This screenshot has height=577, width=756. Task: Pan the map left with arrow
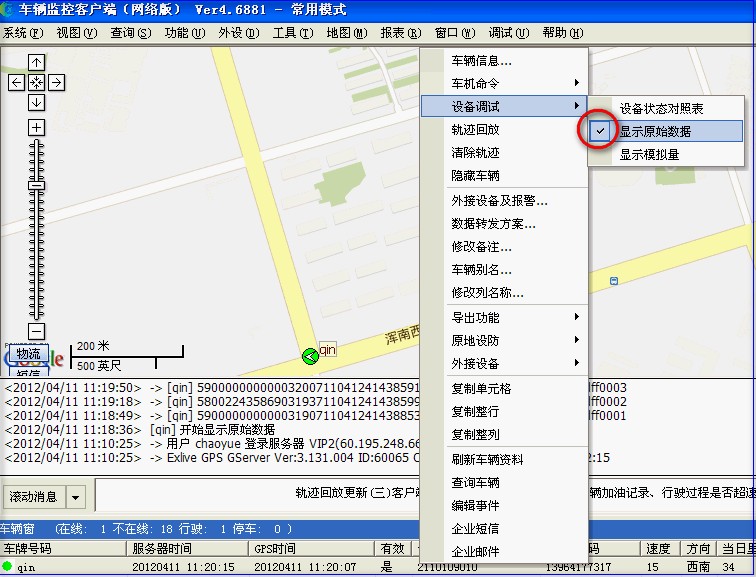17,82
